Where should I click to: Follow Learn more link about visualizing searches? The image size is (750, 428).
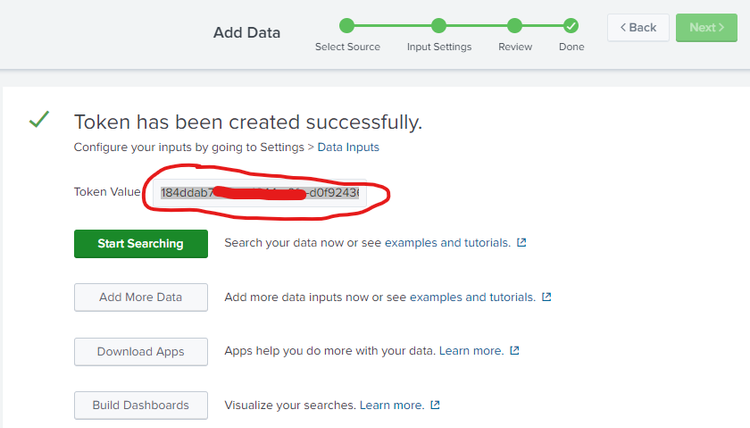click(392, 405)
